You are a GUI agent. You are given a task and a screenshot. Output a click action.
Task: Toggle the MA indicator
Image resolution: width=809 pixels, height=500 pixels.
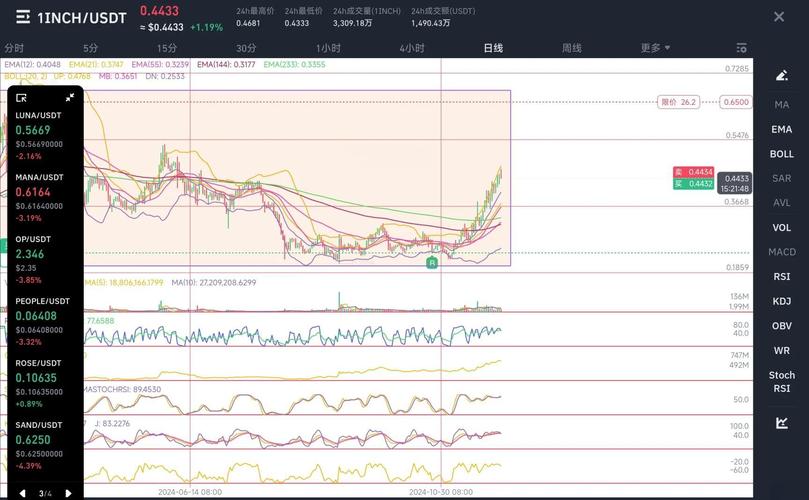(782, 105)
